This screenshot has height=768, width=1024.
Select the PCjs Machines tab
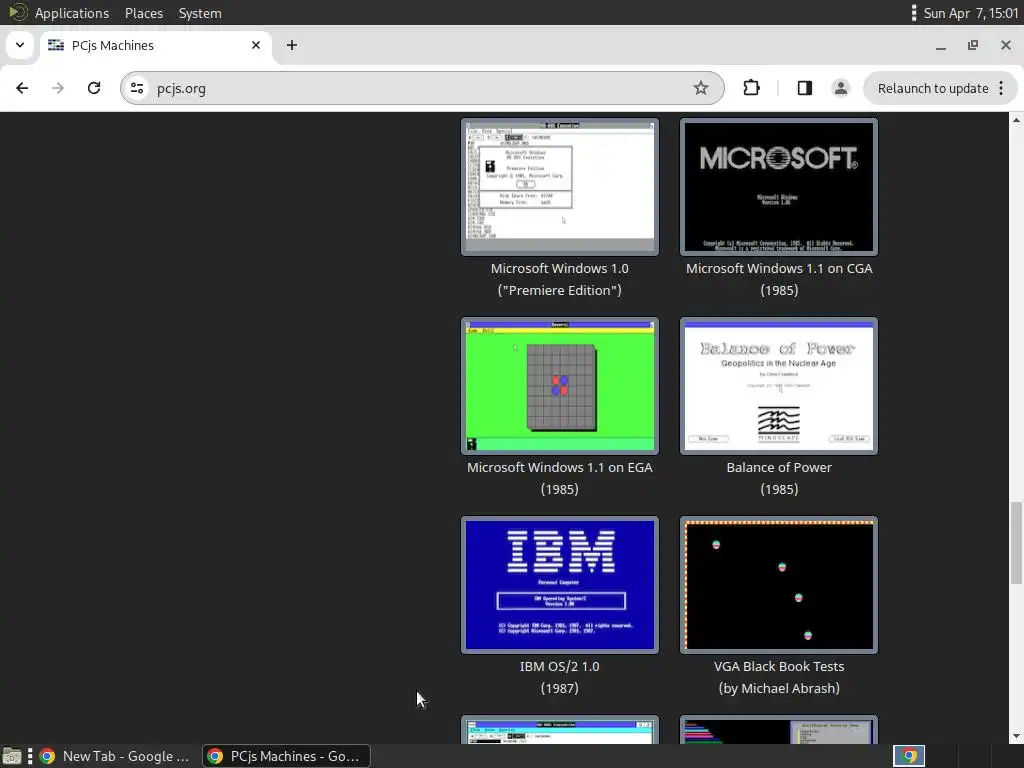(157, 45)
